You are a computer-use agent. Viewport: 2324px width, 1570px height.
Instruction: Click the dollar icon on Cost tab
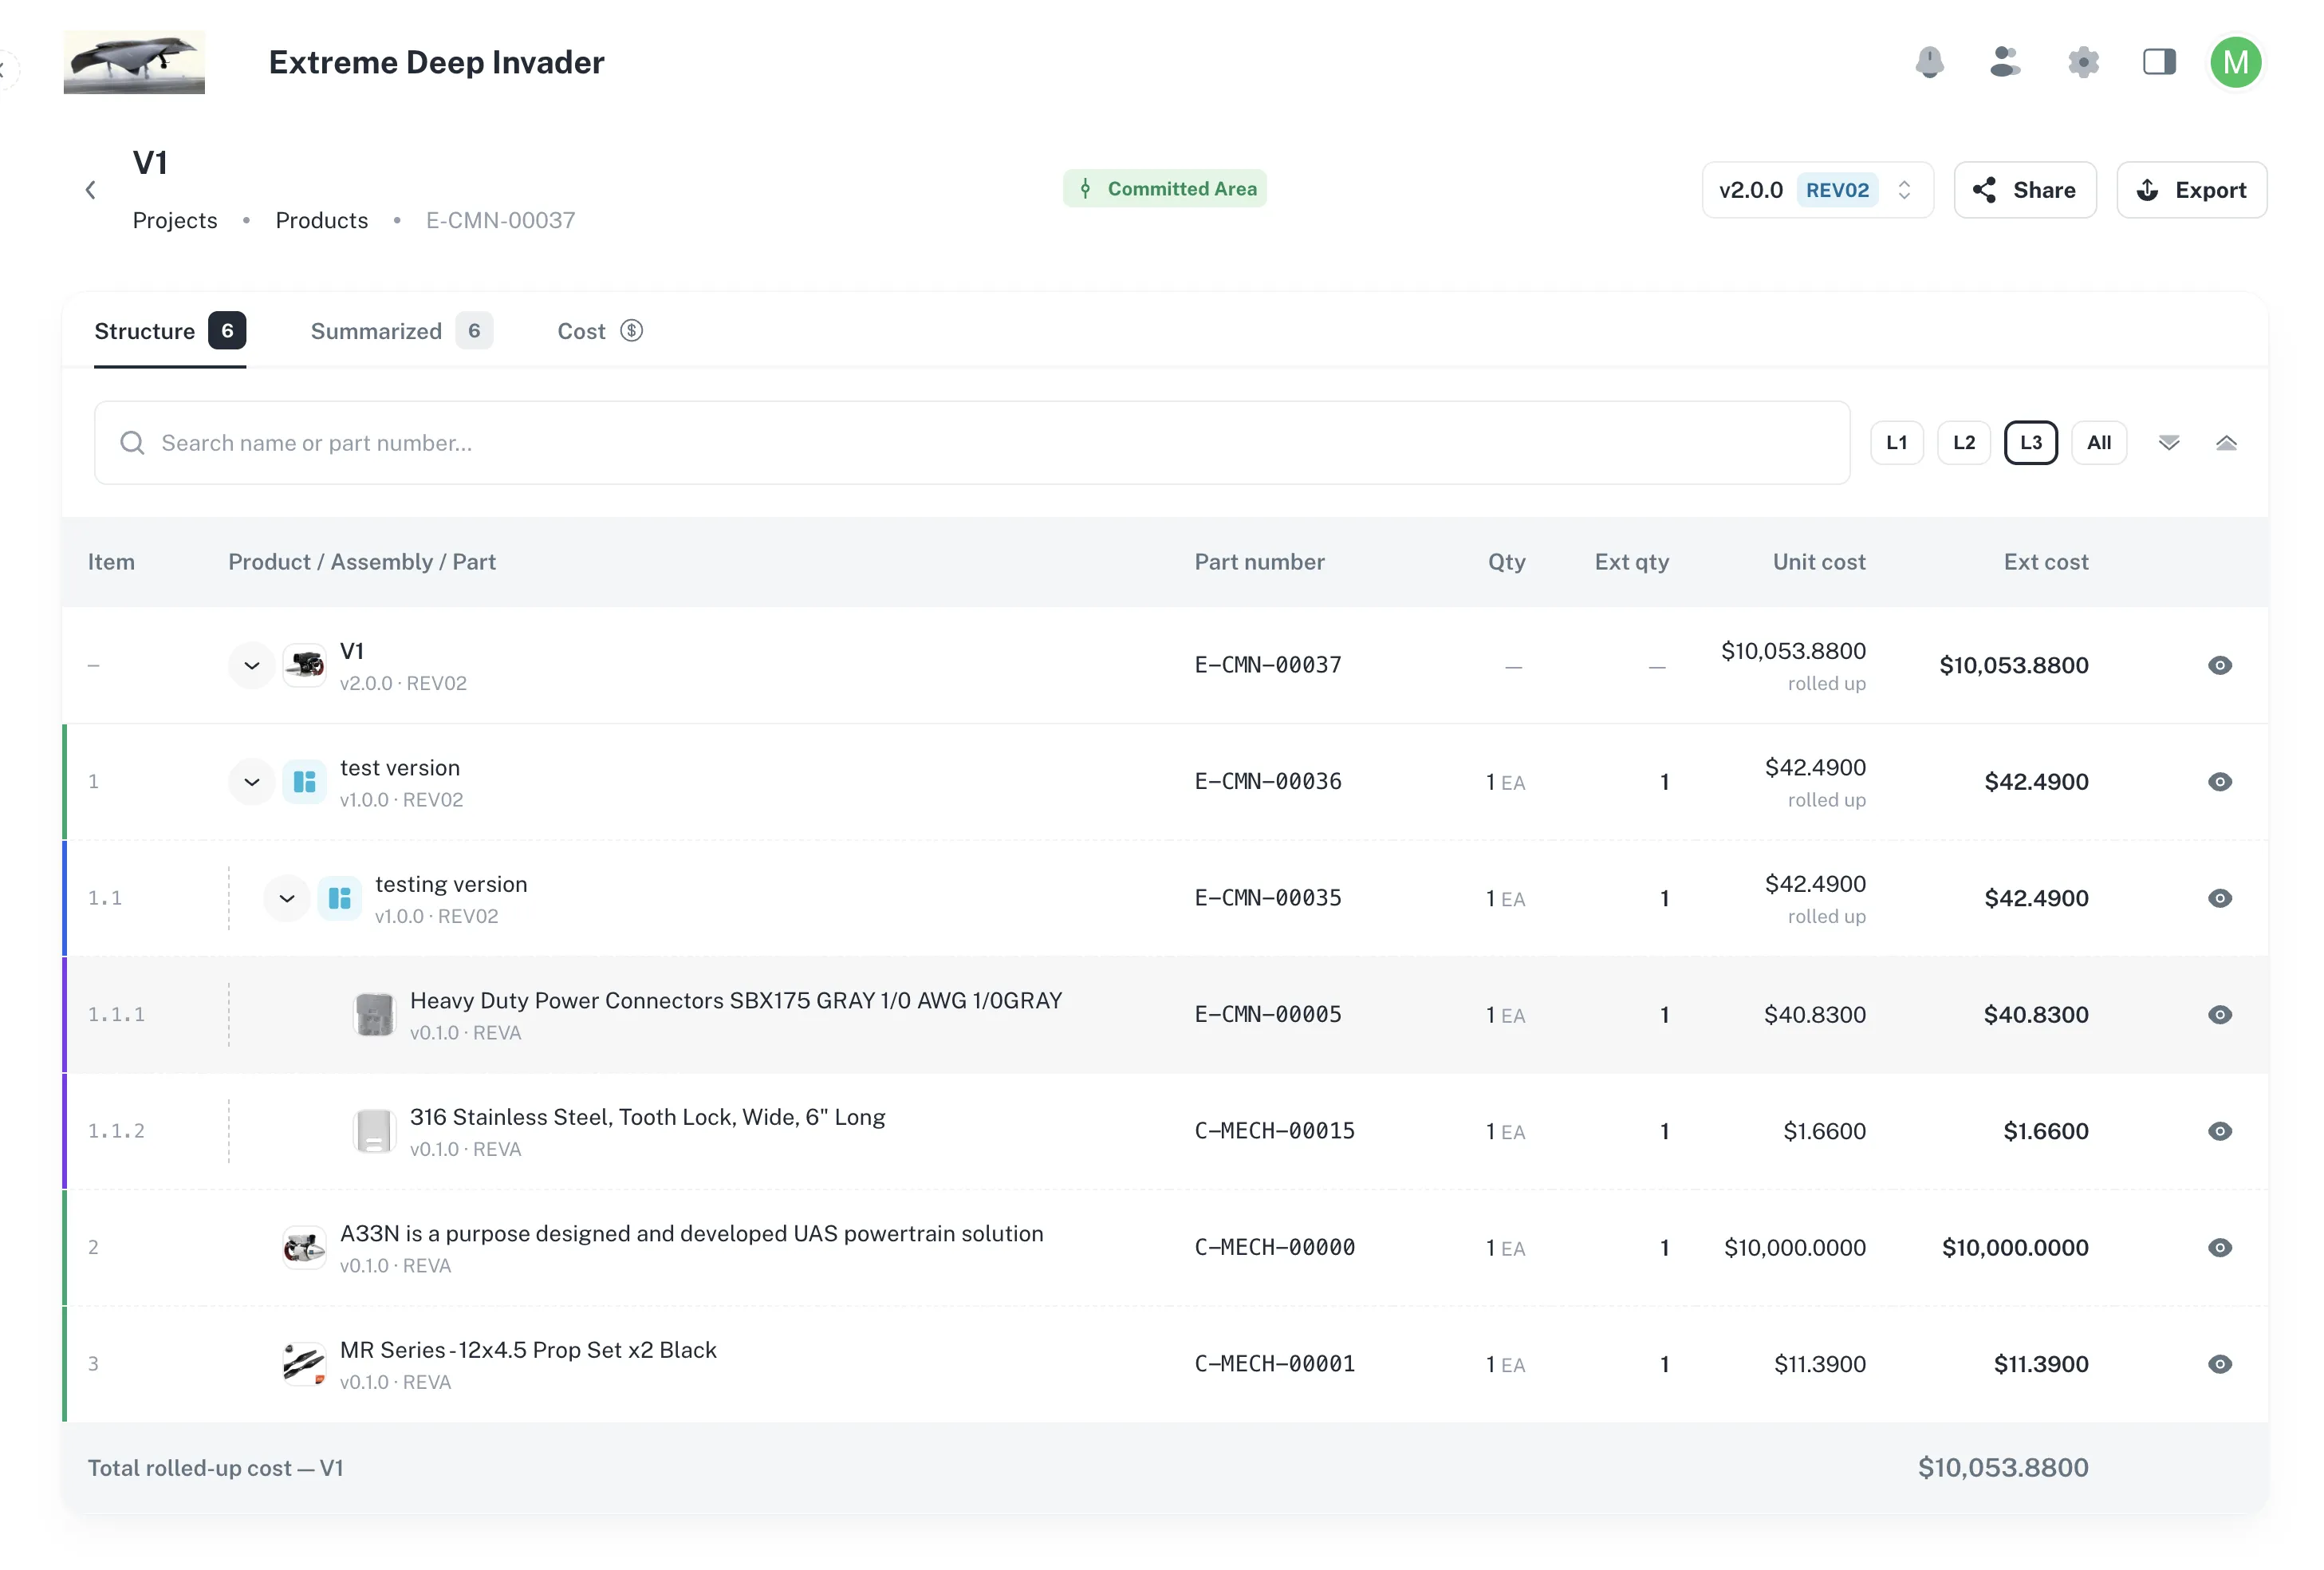(631, 330)
